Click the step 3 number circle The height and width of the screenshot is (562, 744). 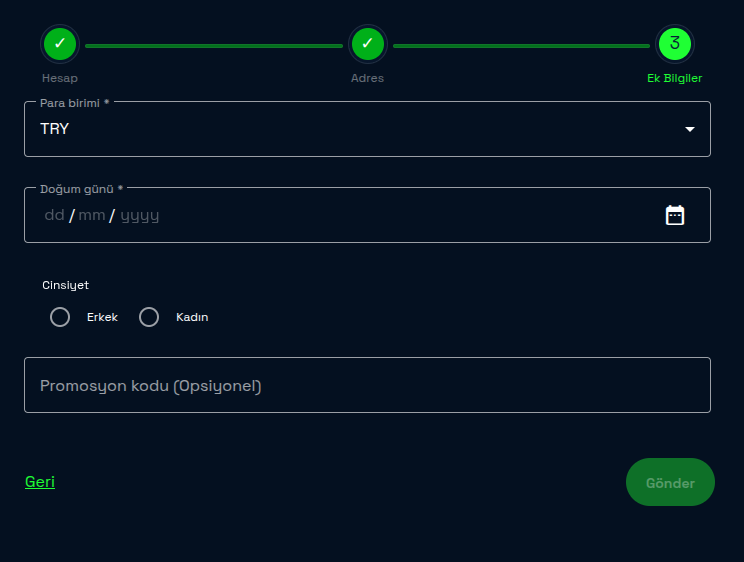pos(675,44)
